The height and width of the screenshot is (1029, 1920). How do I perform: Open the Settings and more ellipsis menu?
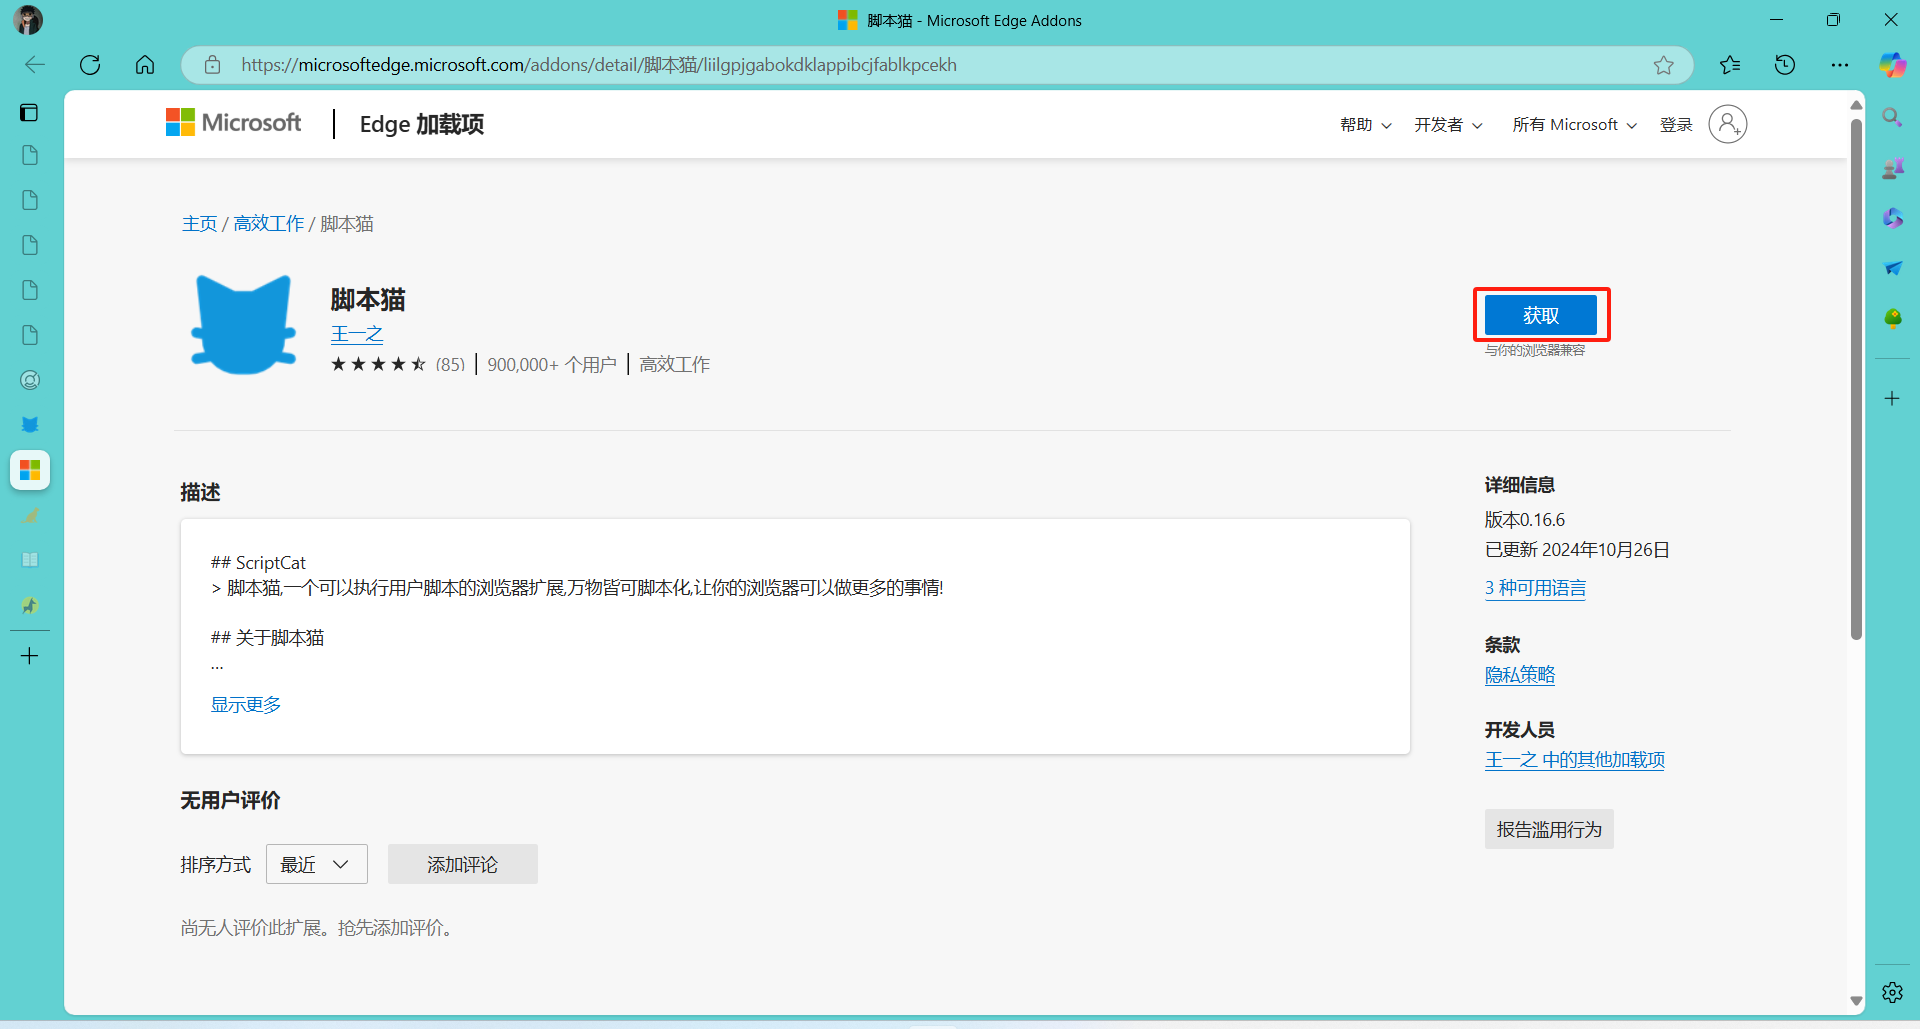[x=1840, y=65]
